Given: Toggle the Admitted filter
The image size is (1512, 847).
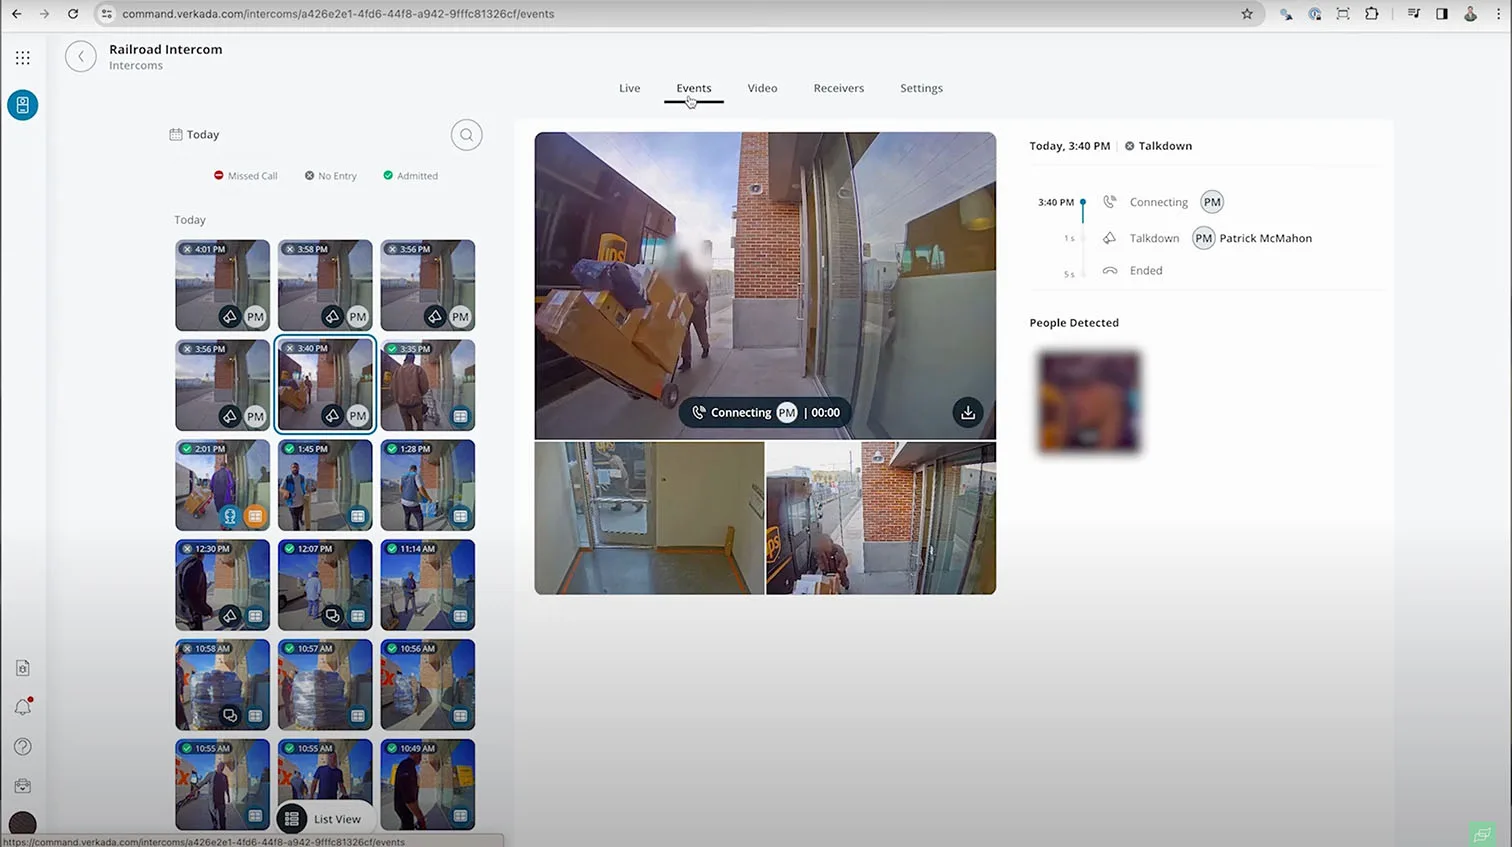Looking at the screenshot, I should coord(410,176).
